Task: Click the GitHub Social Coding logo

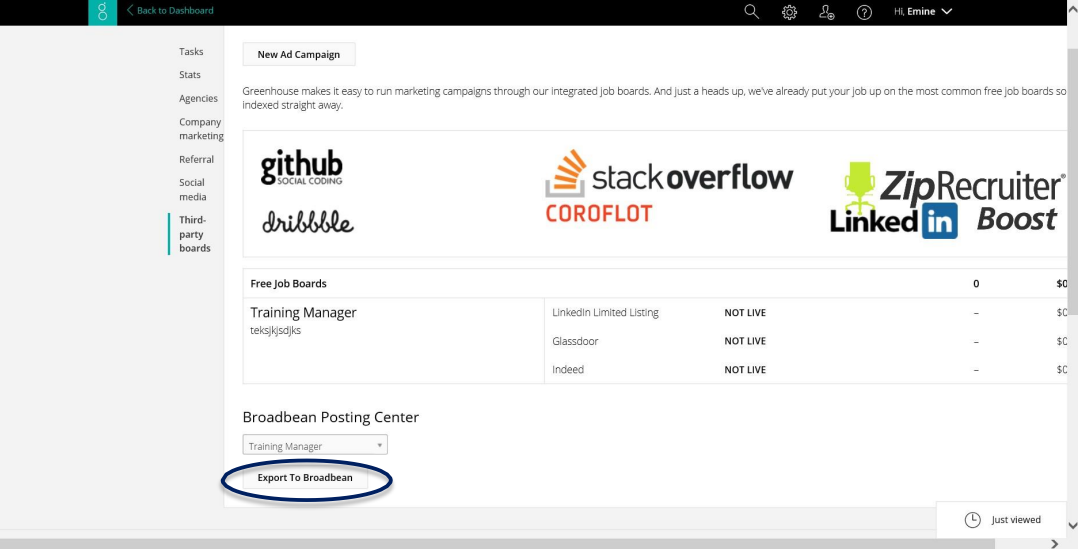Action: coord(302,167)
